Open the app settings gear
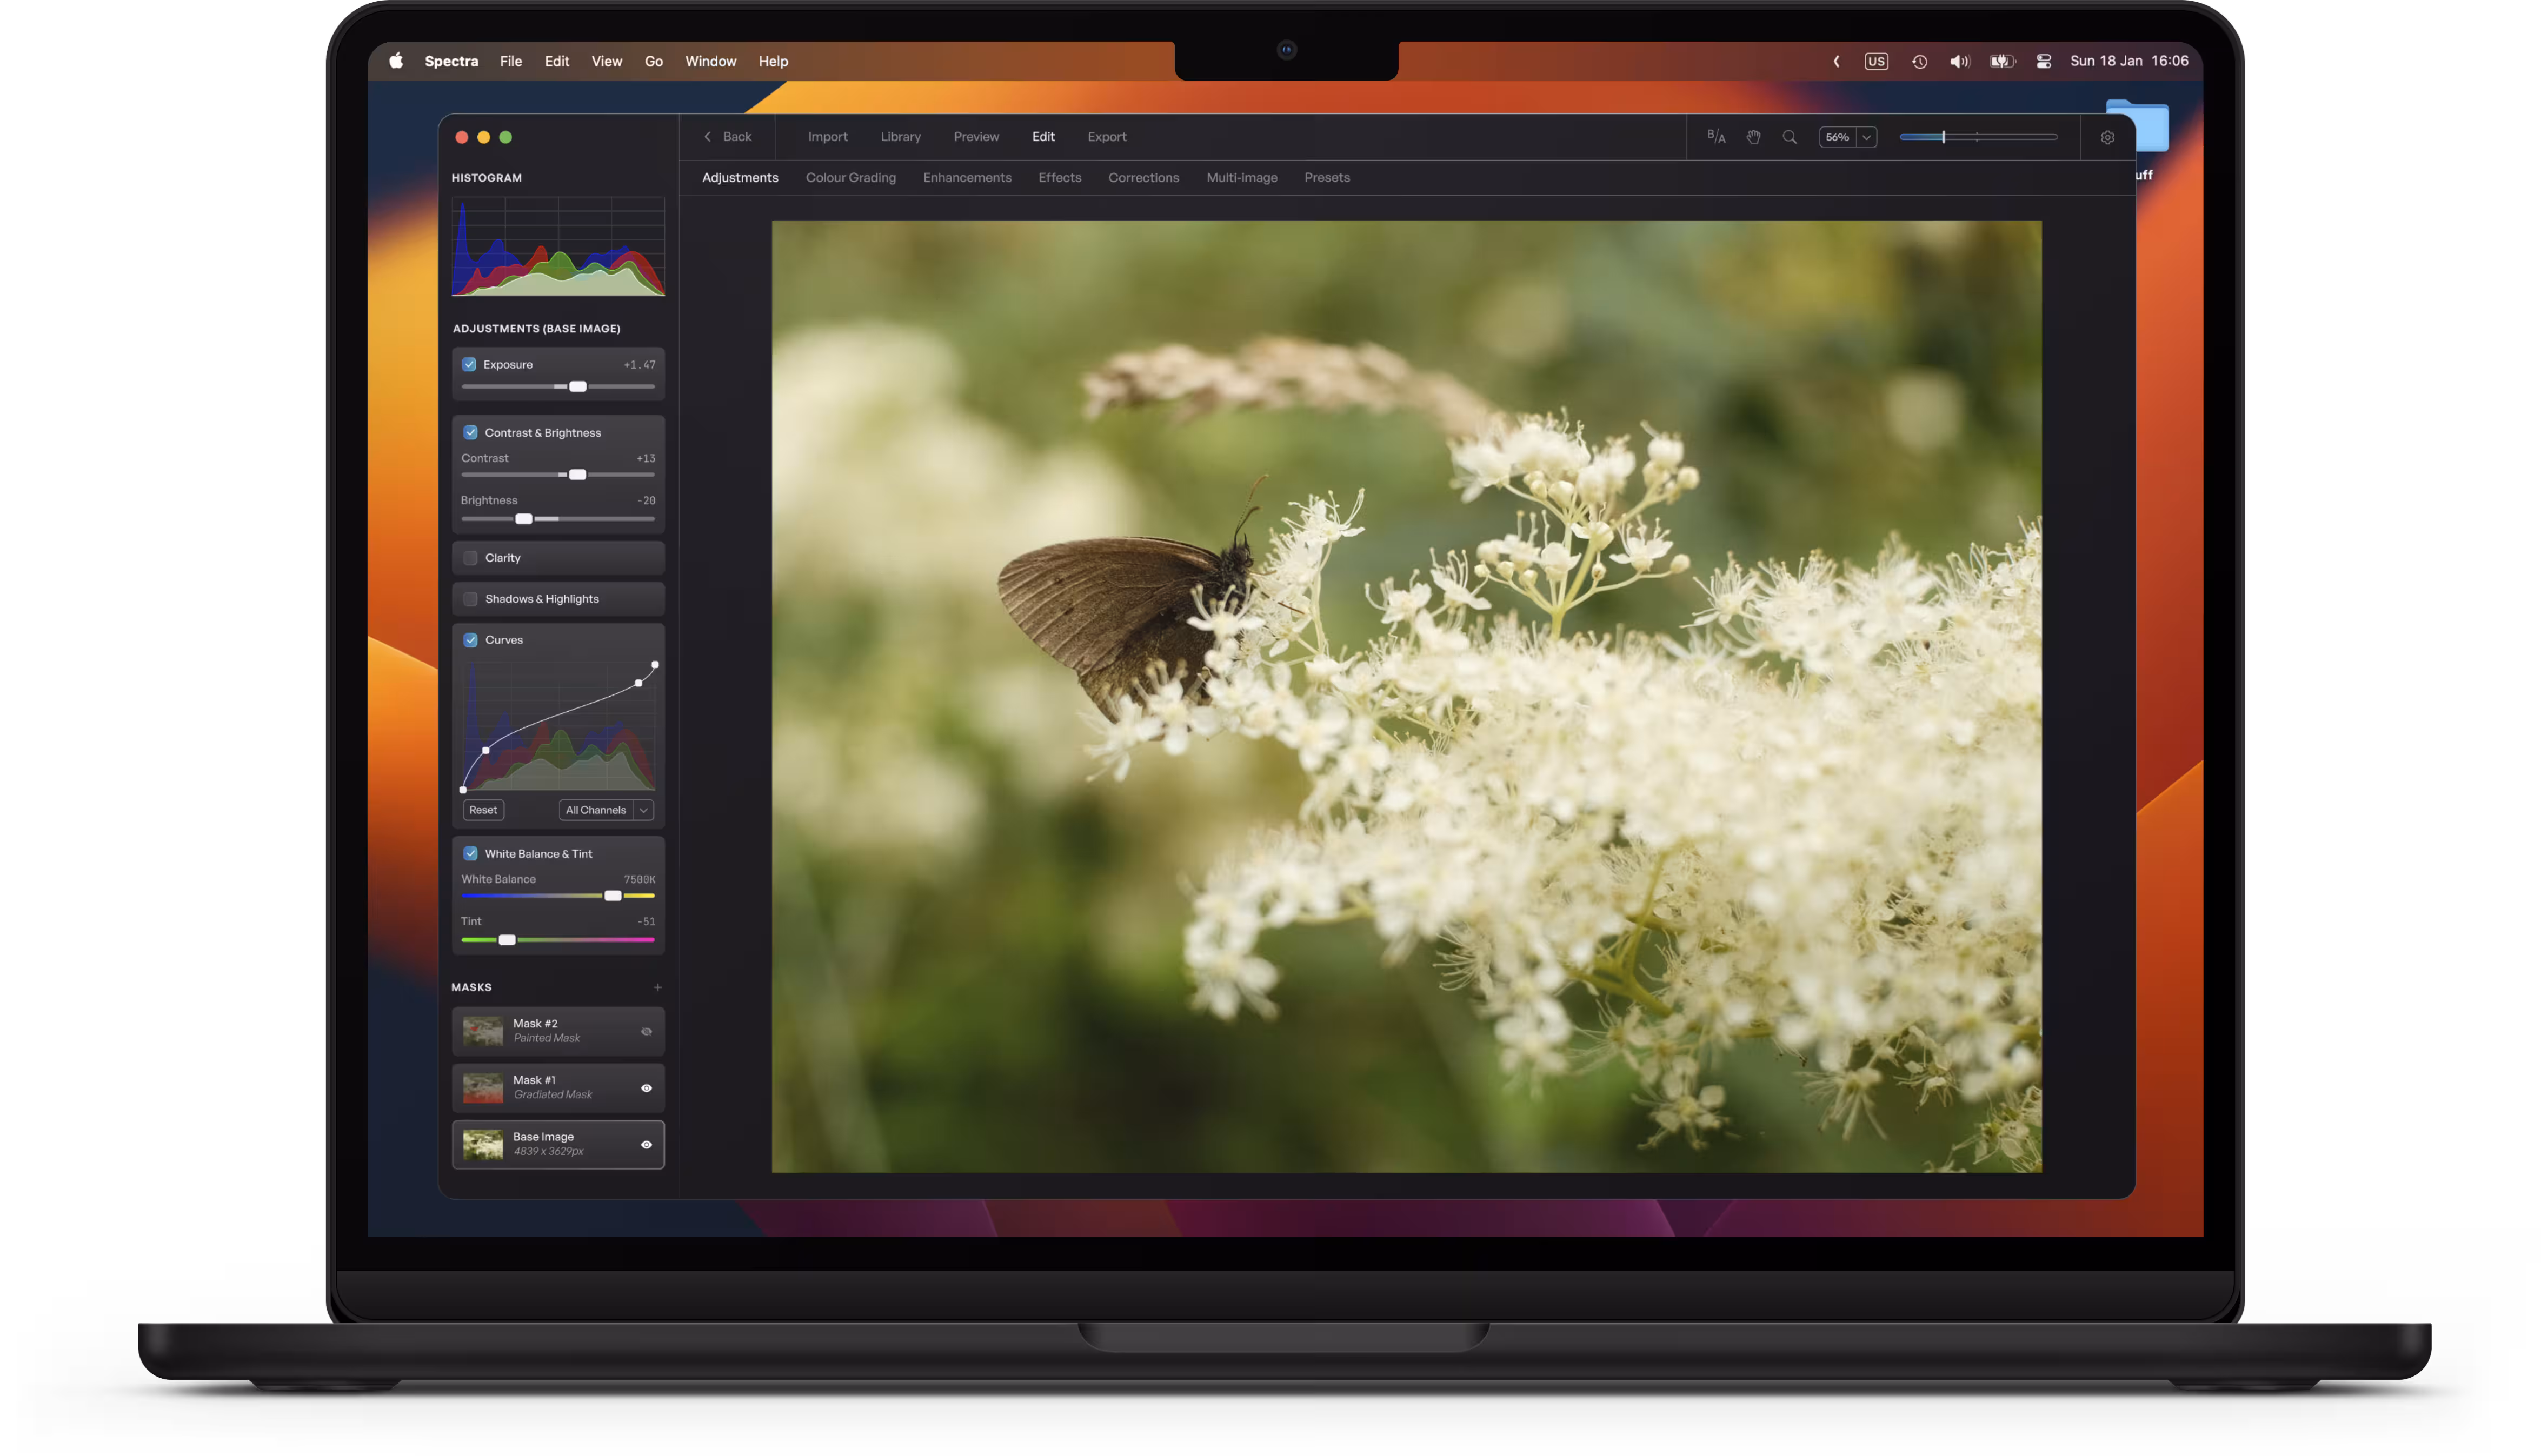The image size is (2541, 1456). [2108, 137]
